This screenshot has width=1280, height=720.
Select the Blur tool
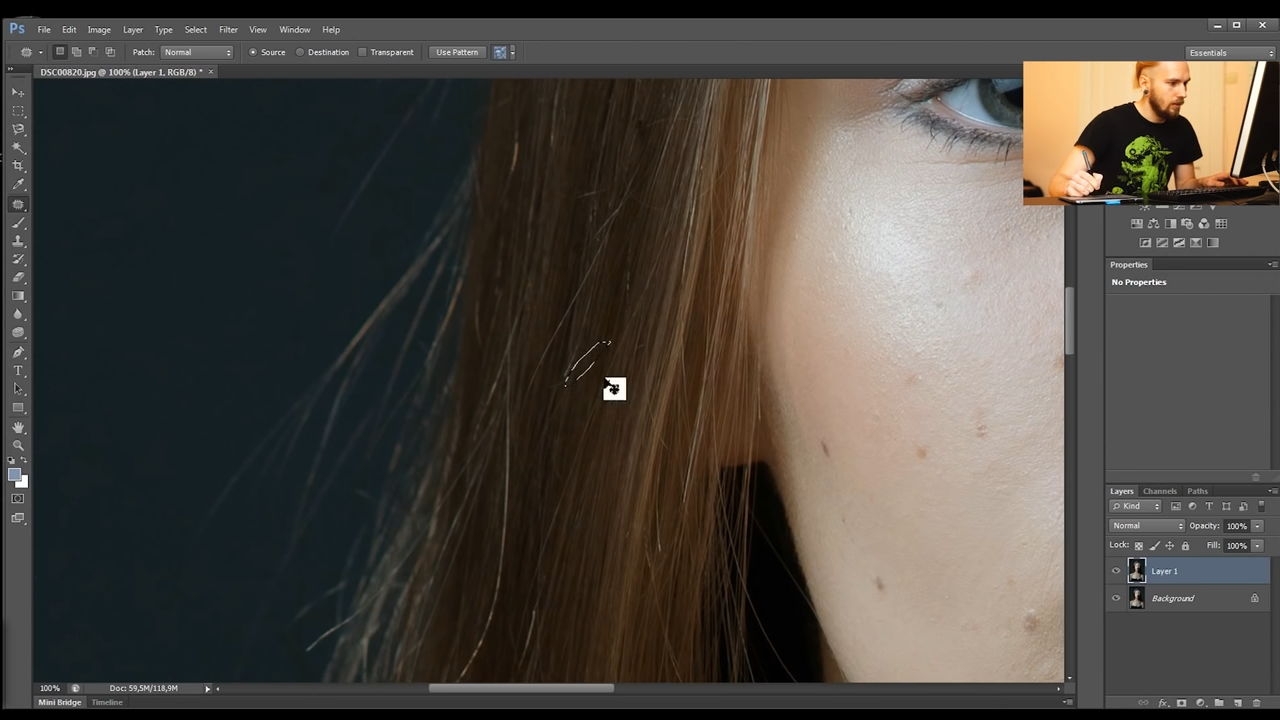click(x=18, y=315)
